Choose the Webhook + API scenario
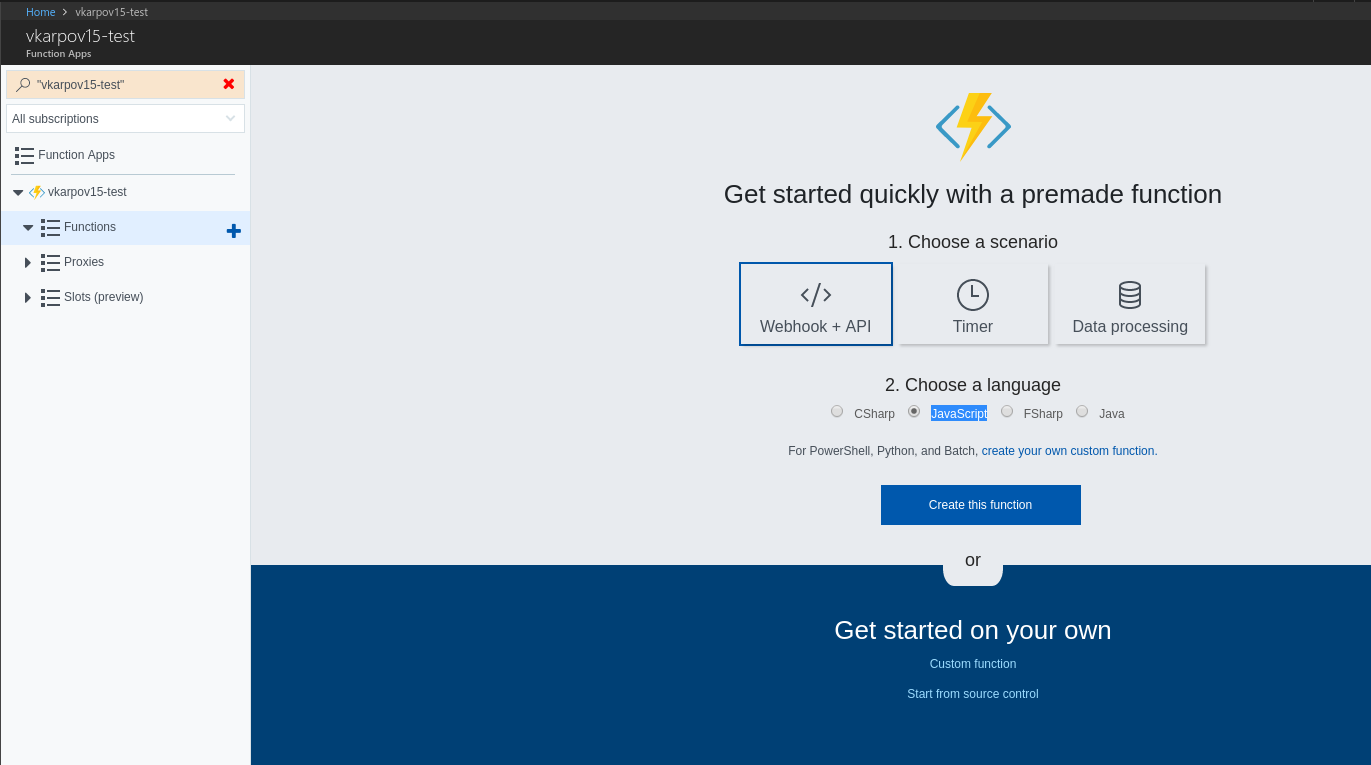 pyautogui.click(x=816, y=304)
